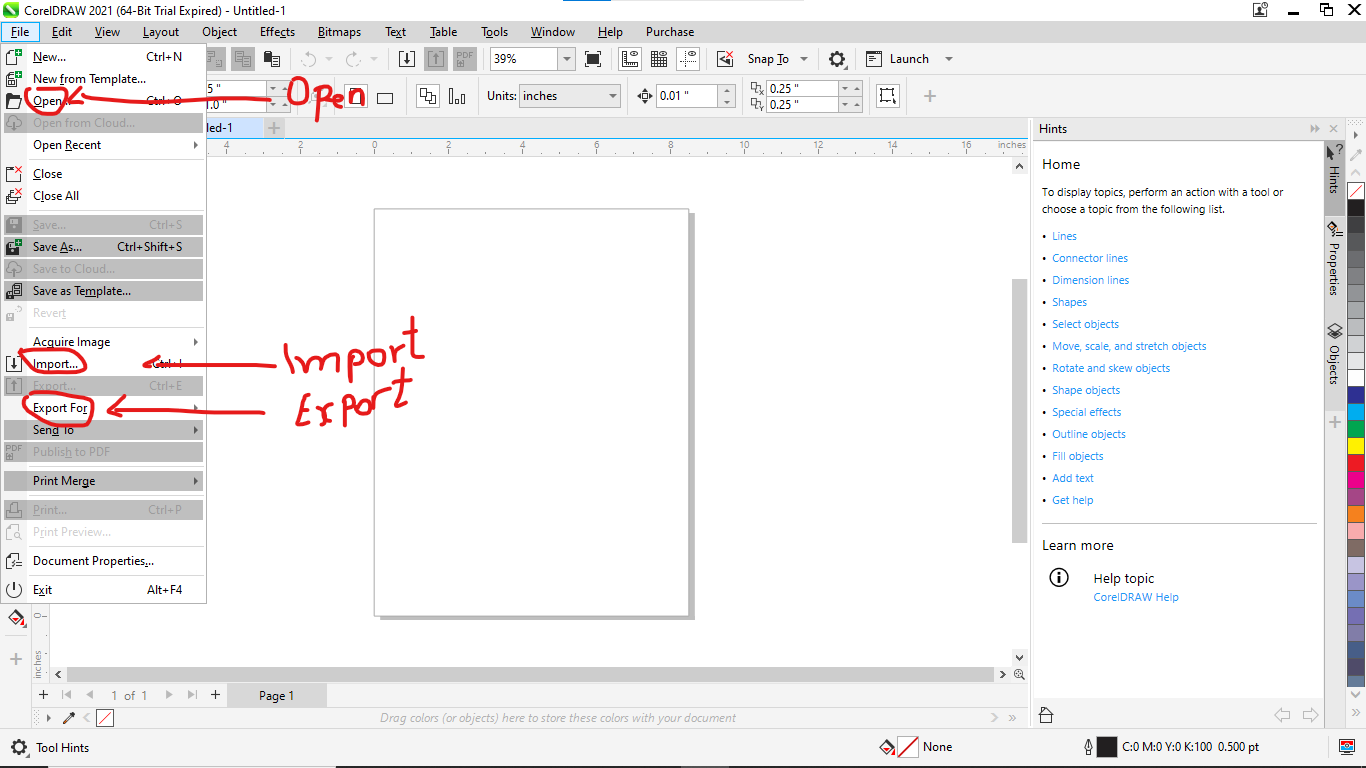Expand the Acquire Image submenu

104,342
